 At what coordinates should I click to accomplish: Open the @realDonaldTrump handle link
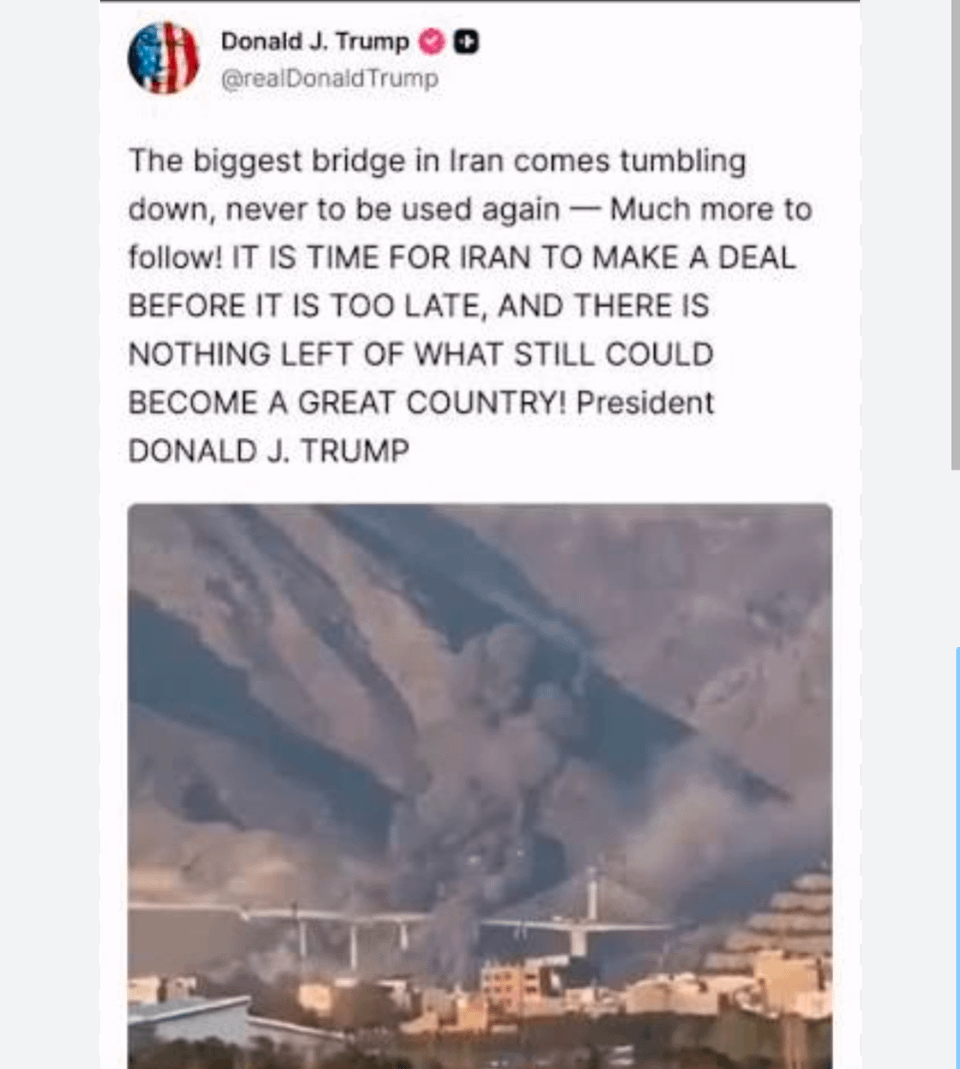pos(329,78)
